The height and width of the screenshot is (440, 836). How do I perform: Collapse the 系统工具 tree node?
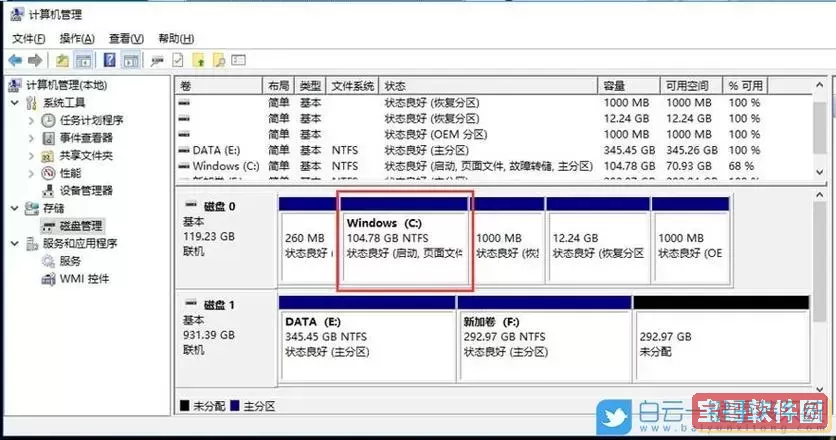point(15,102)
